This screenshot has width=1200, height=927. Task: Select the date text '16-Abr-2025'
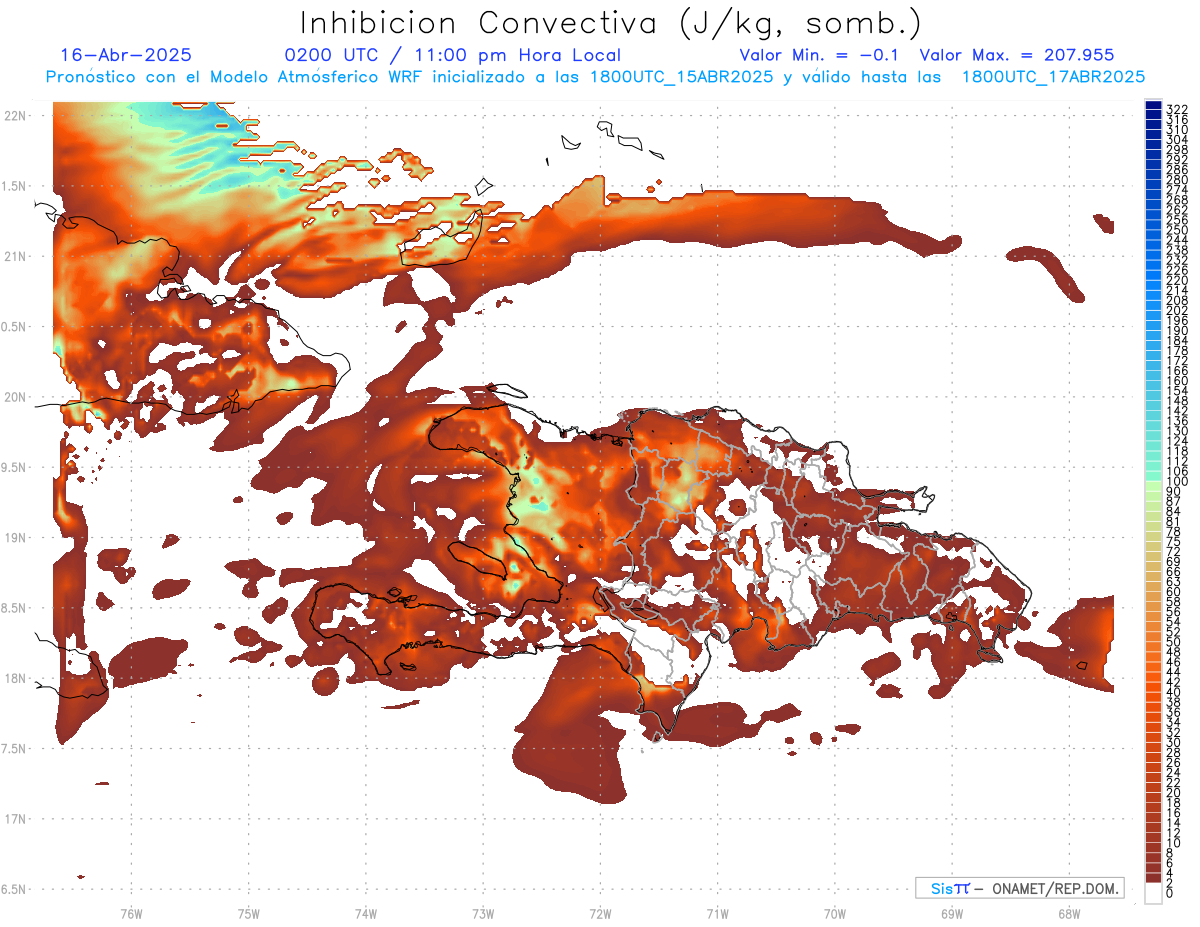click(126, 55)
